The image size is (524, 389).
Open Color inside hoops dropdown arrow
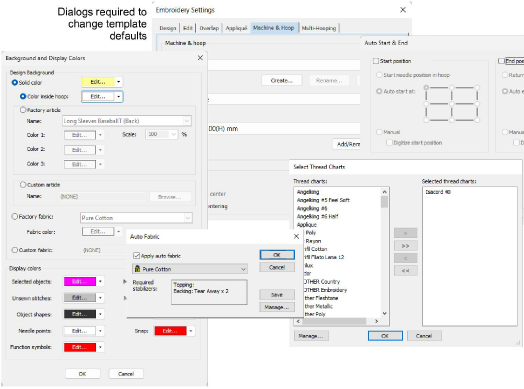point(119,97)
